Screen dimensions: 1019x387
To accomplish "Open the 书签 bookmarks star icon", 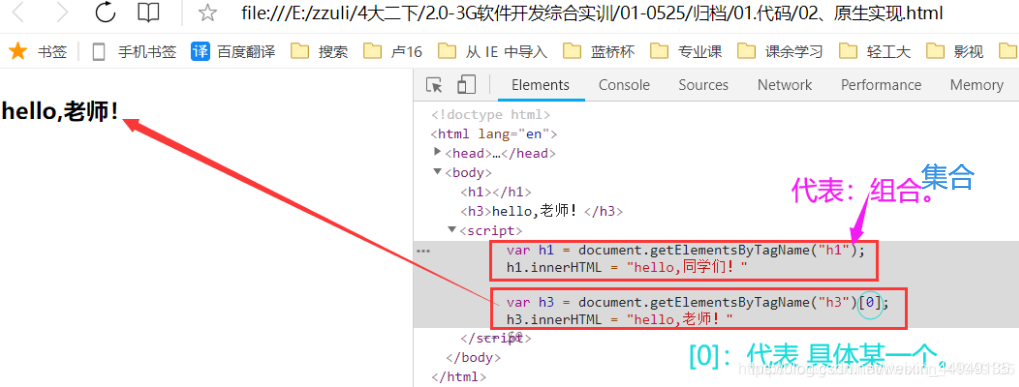I will click(18, 51).
